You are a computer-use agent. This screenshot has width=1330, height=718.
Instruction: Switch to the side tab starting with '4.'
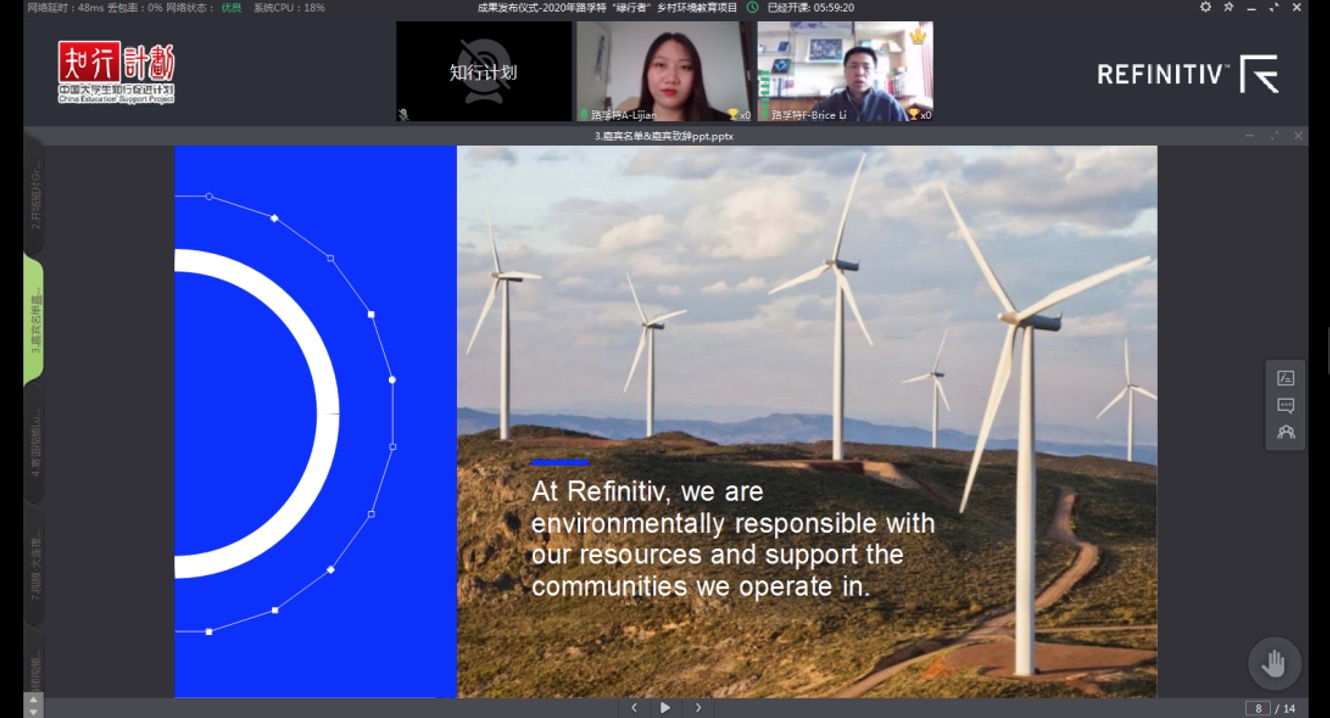(x=34, y=443)
